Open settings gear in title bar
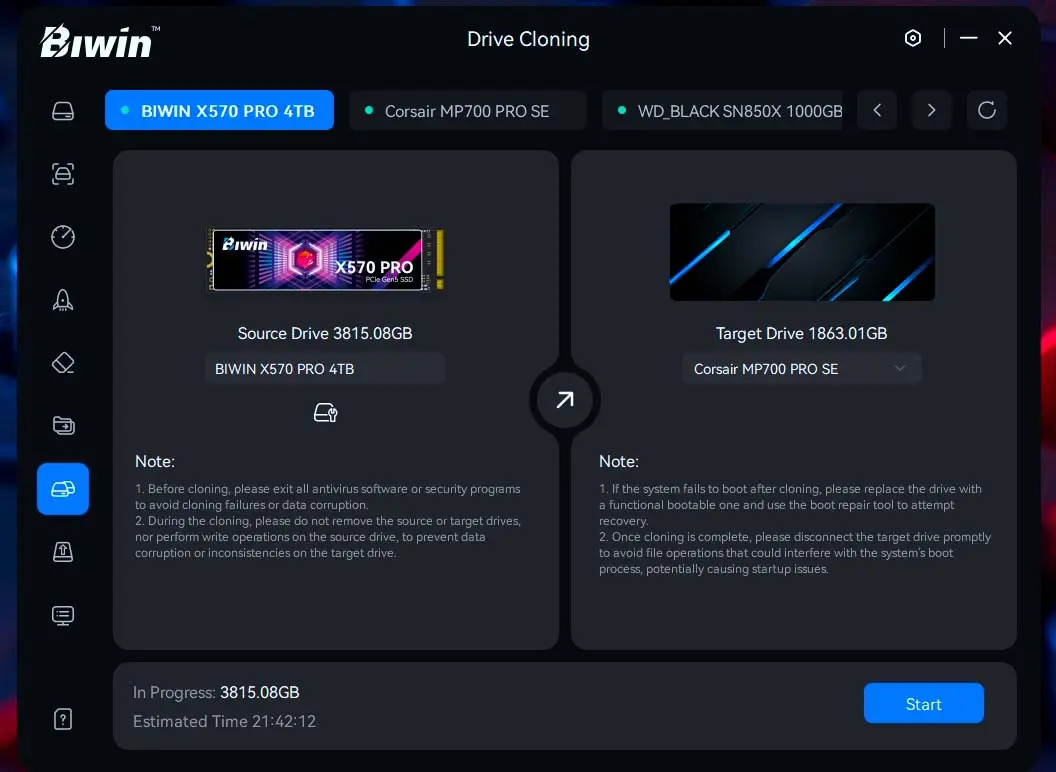The height and width of the screenshot is (772, 1056). coord(913,38)
